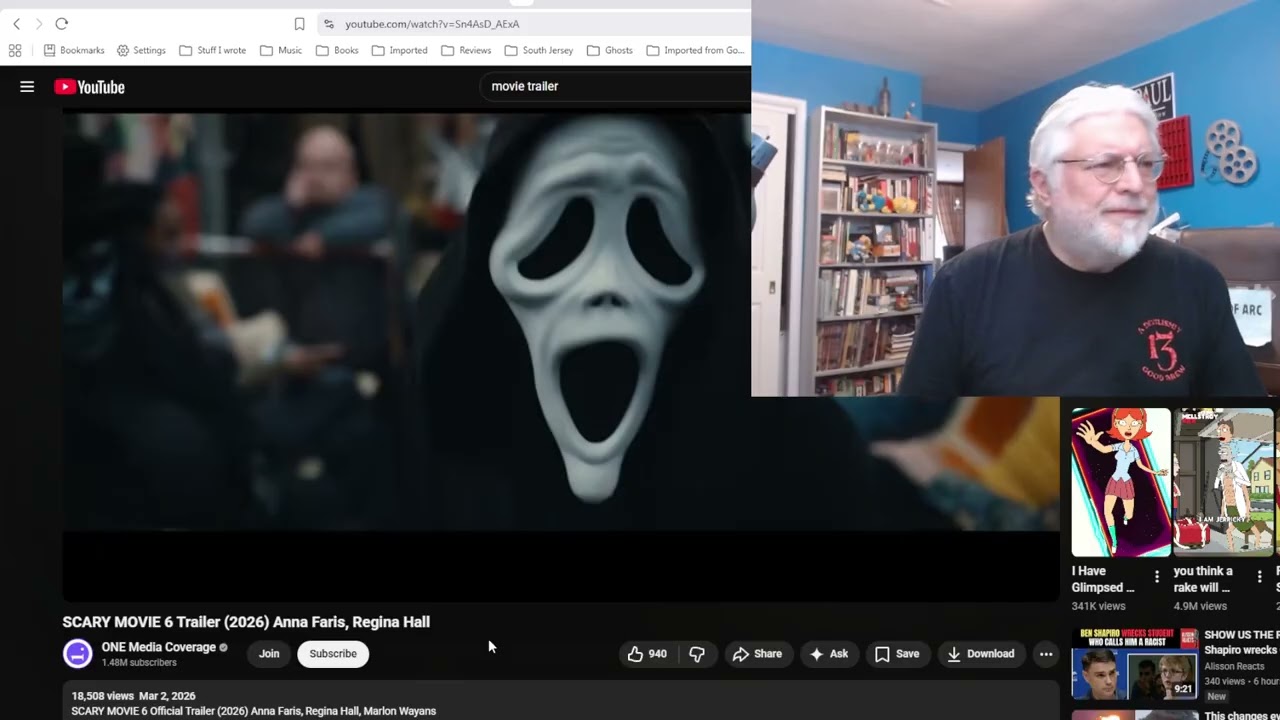
Task: Click the Ask button
Action: [829, 654]
